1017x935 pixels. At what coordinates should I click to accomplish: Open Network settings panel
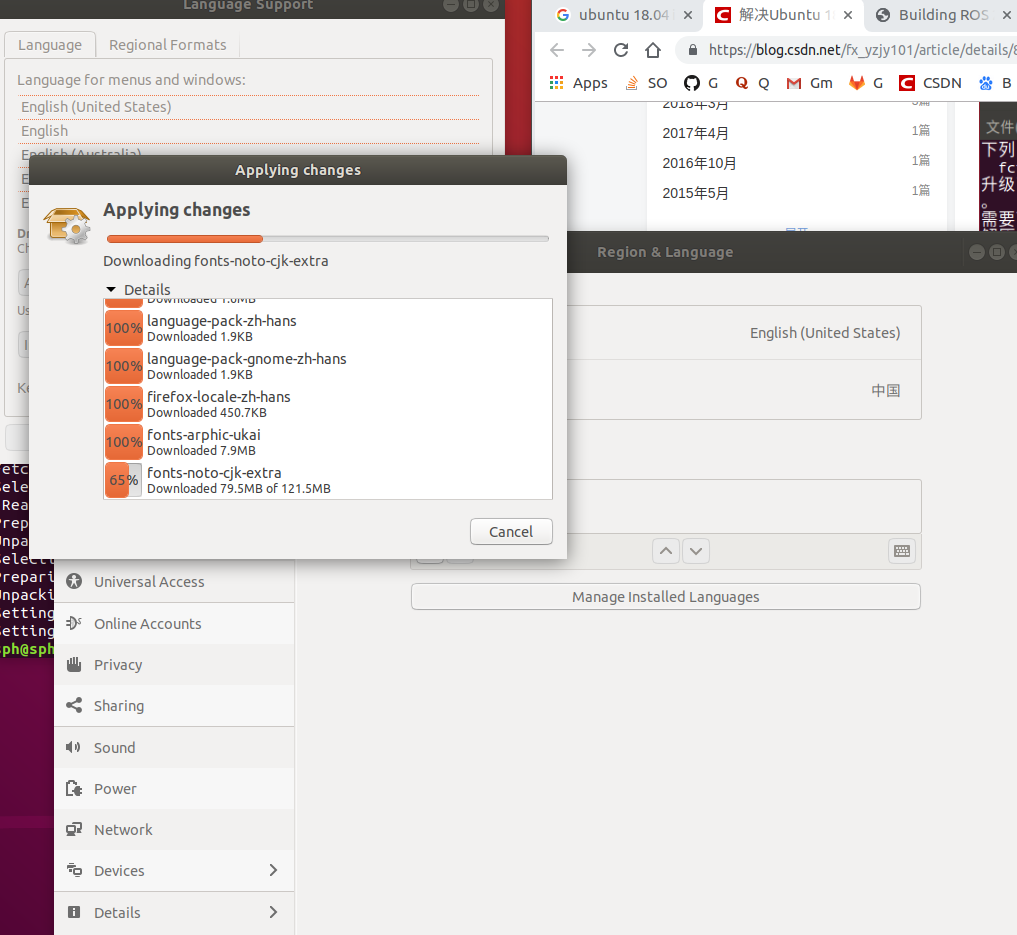point(174,829)
